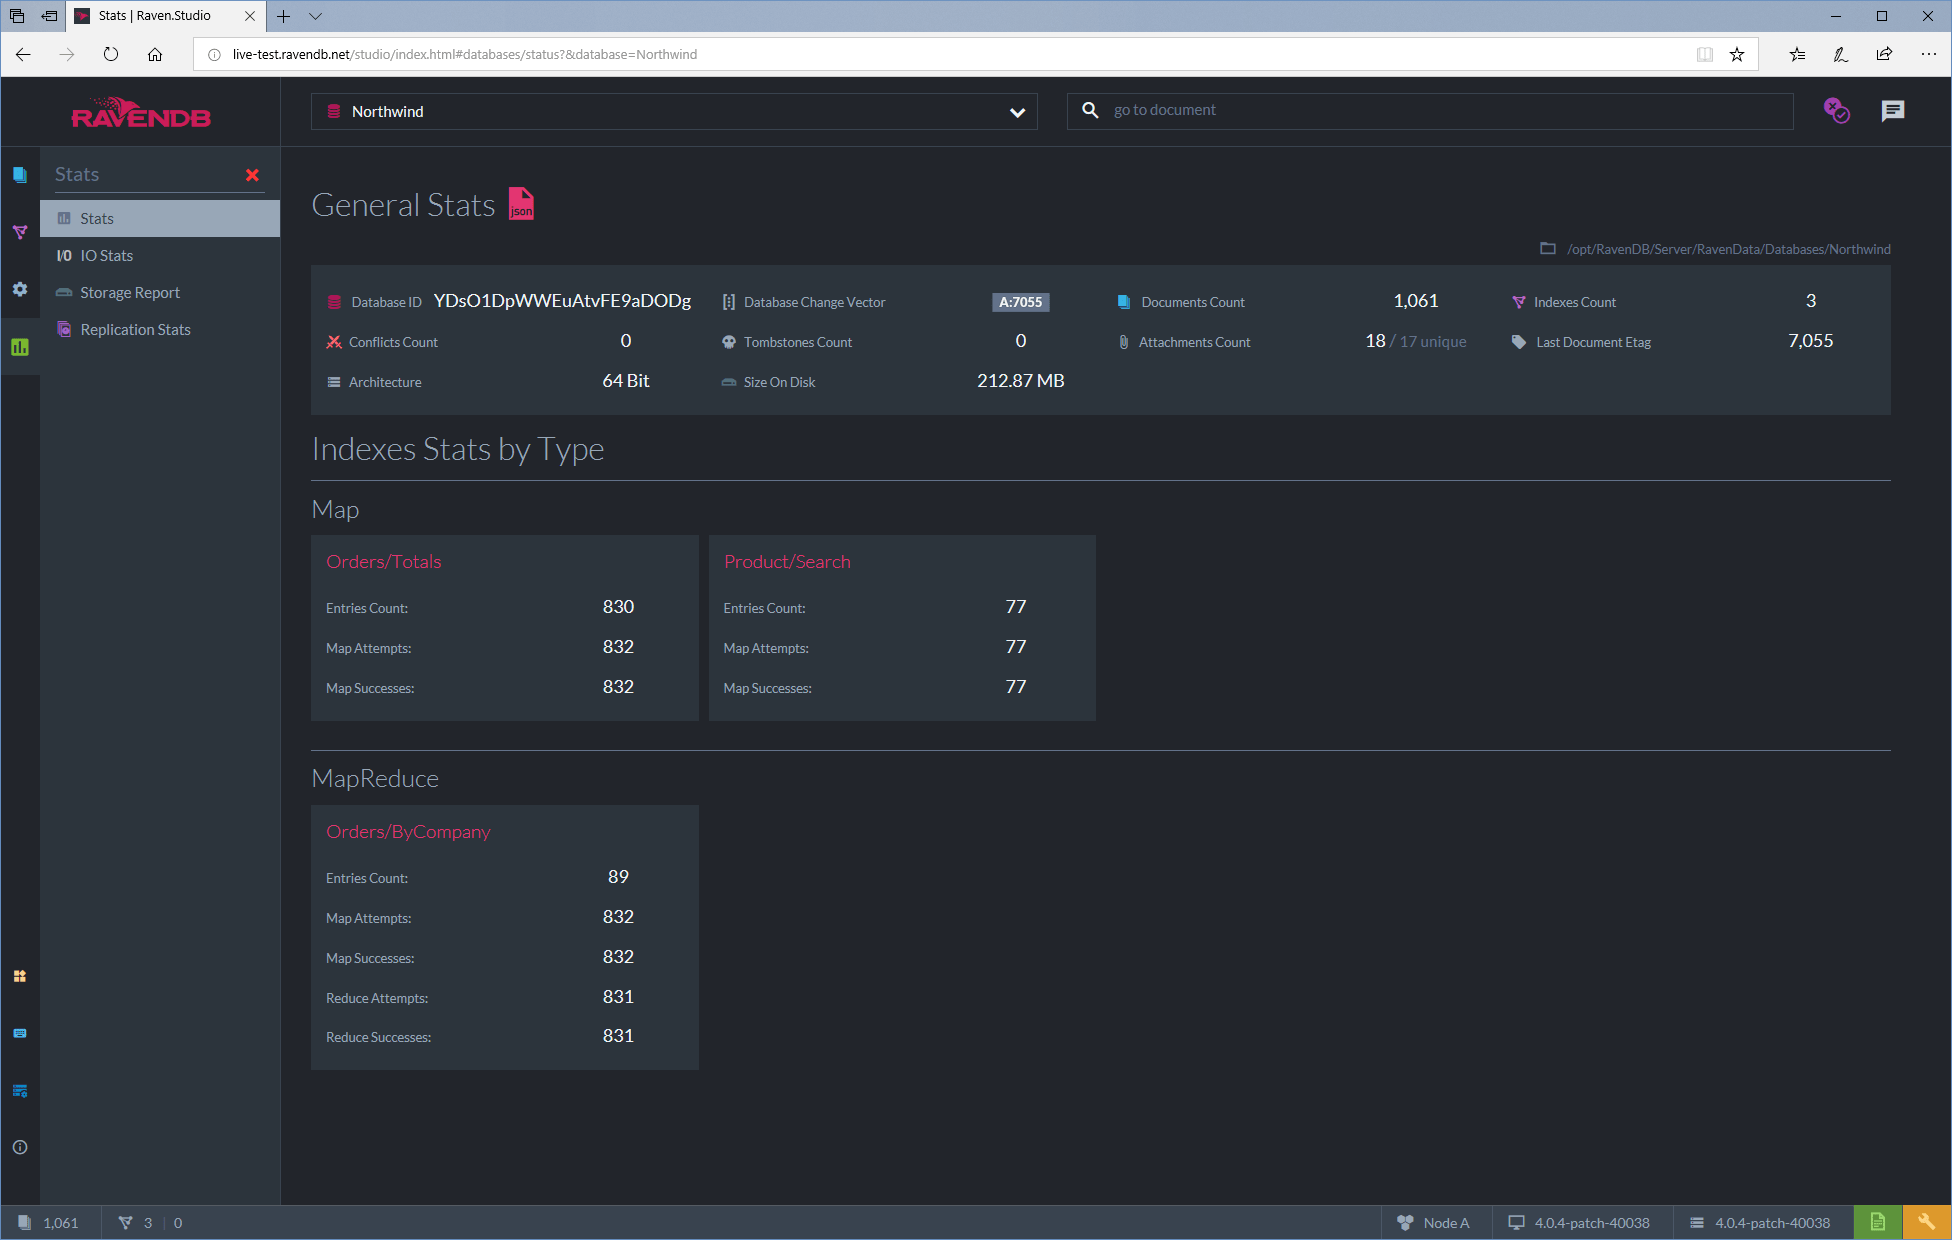Click the orange wrench icon in footer

pyautogui.click(x=1926, y=1222)
